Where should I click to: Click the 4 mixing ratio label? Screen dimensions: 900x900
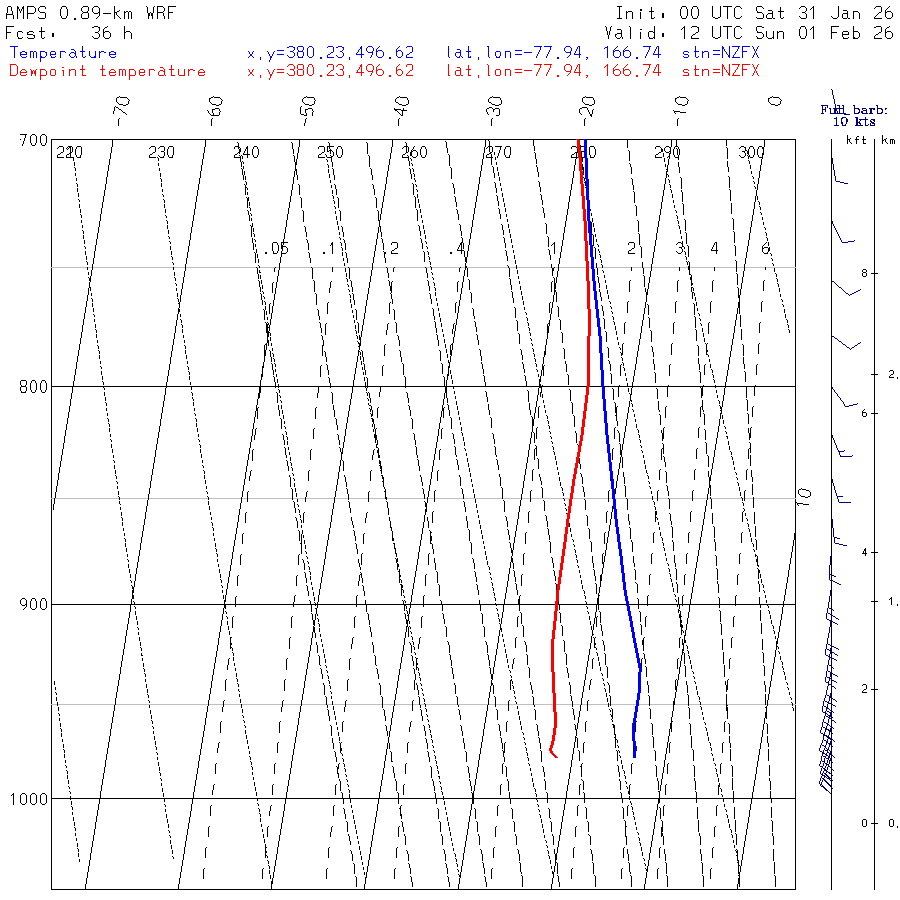click(714, 249)
